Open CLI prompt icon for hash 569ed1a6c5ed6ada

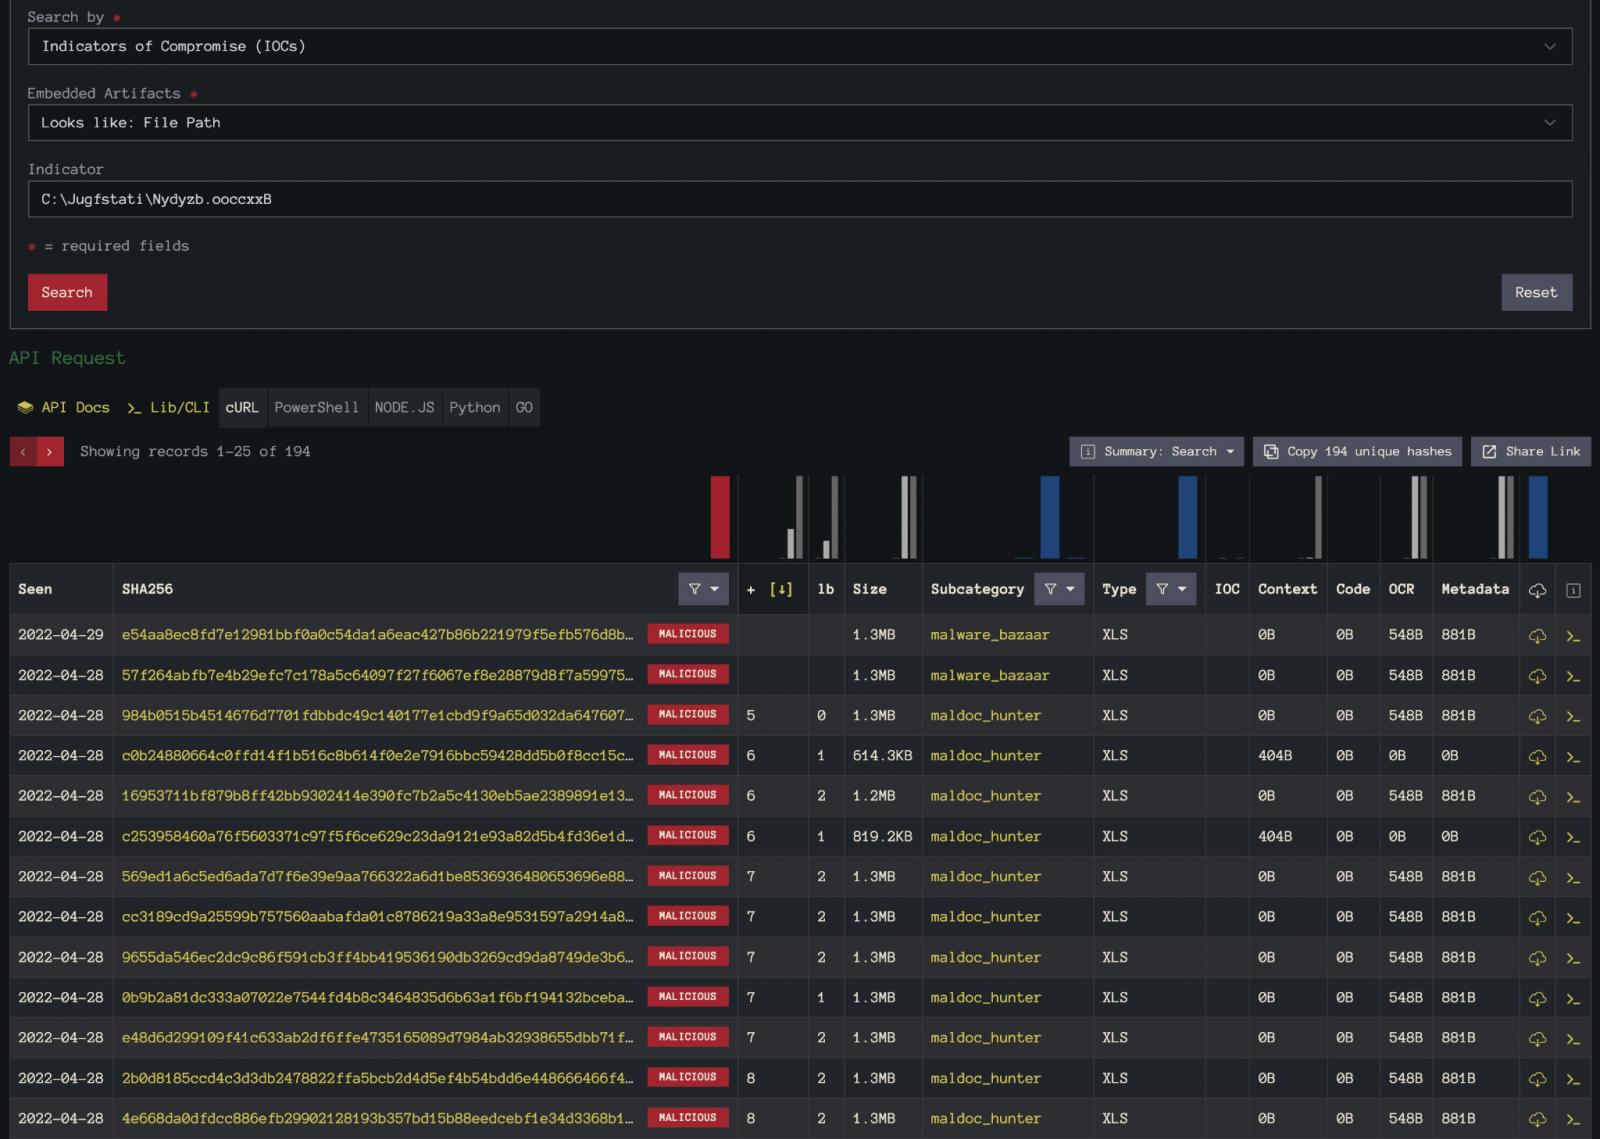point(1573,878)
